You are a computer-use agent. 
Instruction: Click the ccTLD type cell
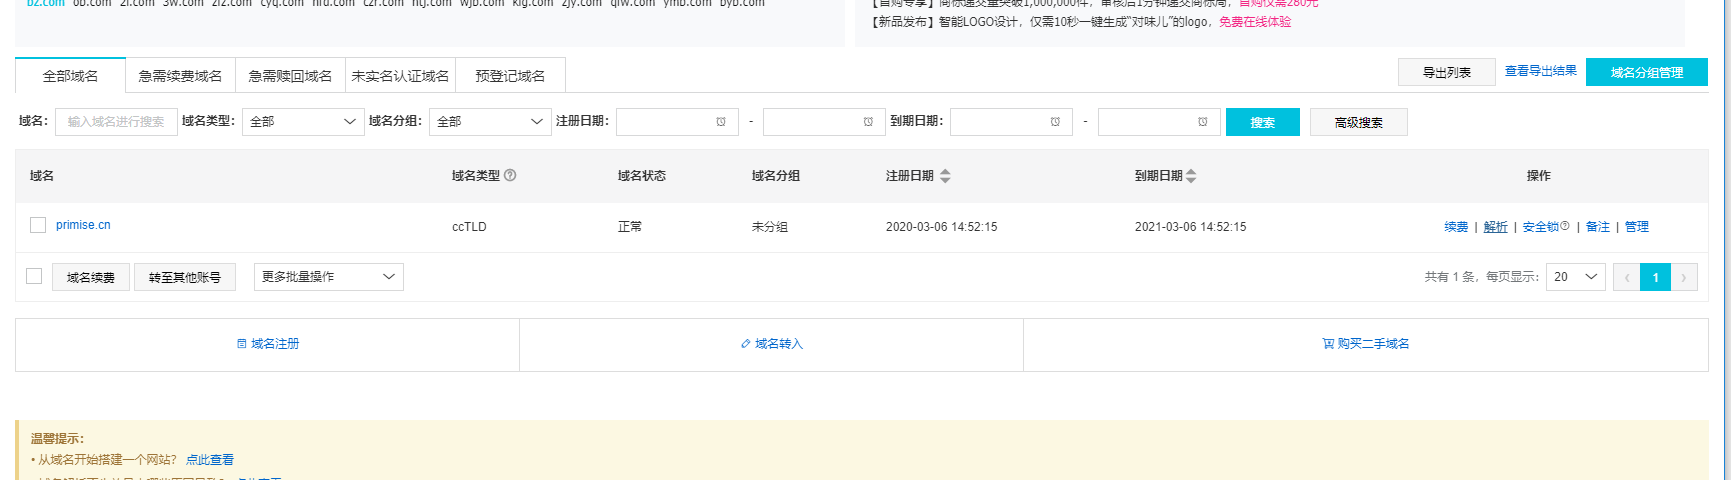[x=469, y=227]
